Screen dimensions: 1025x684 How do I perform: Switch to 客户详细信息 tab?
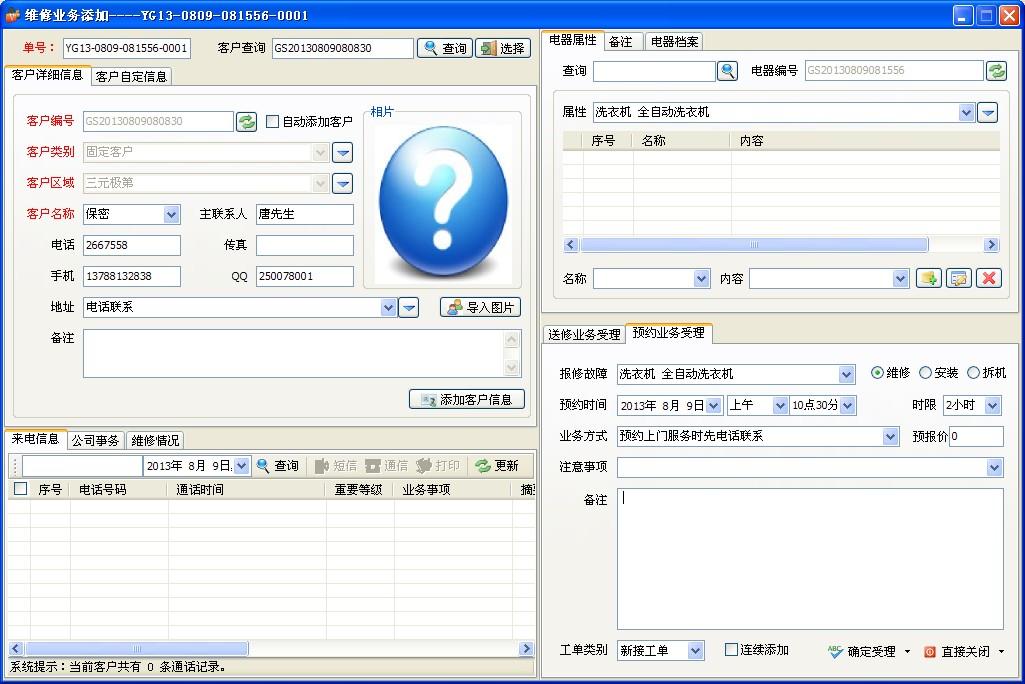(x=48, y=75)
